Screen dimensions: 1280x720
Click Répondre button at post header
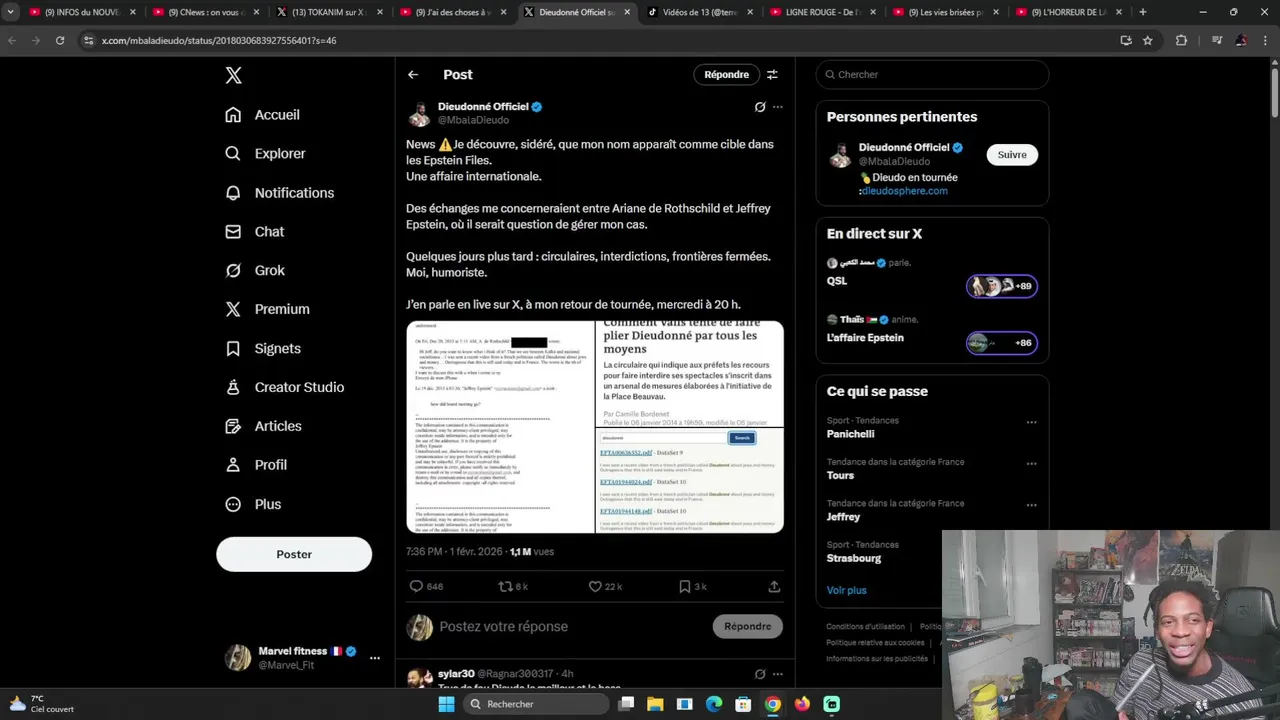coord(726,75)
